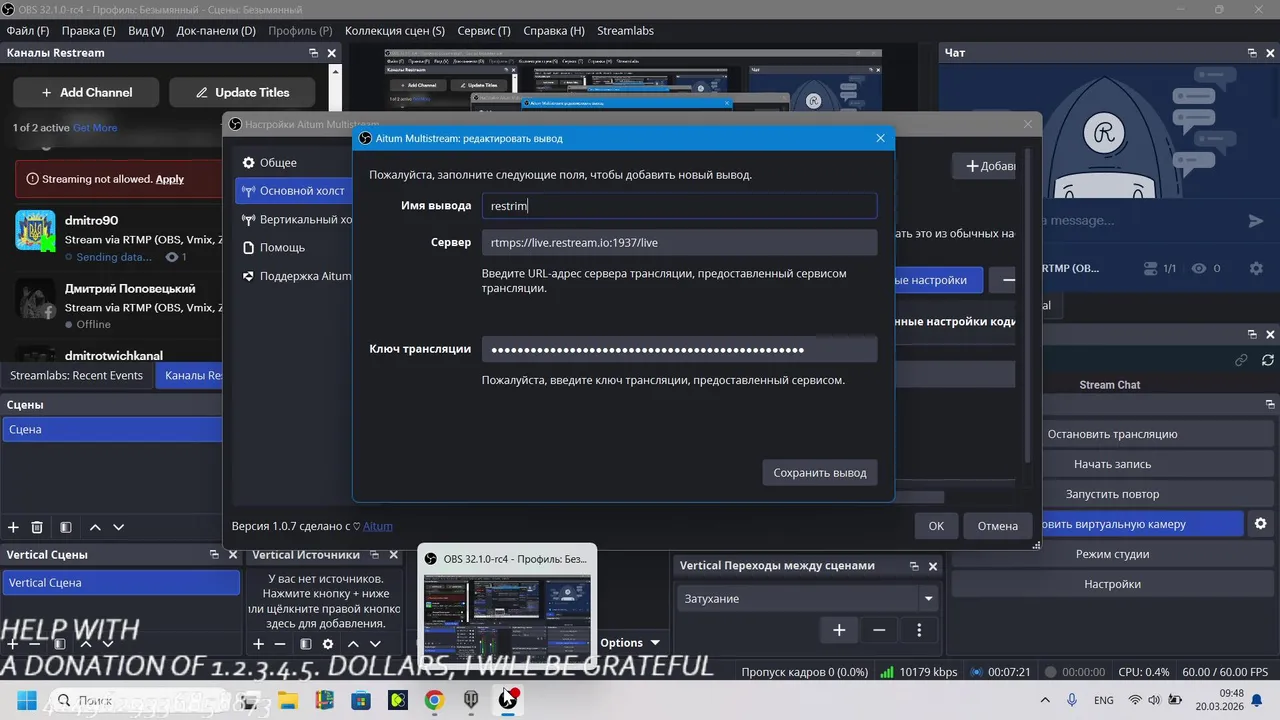Click Apply link in streaming warning

pyautogui.click(x=170, y=179)
